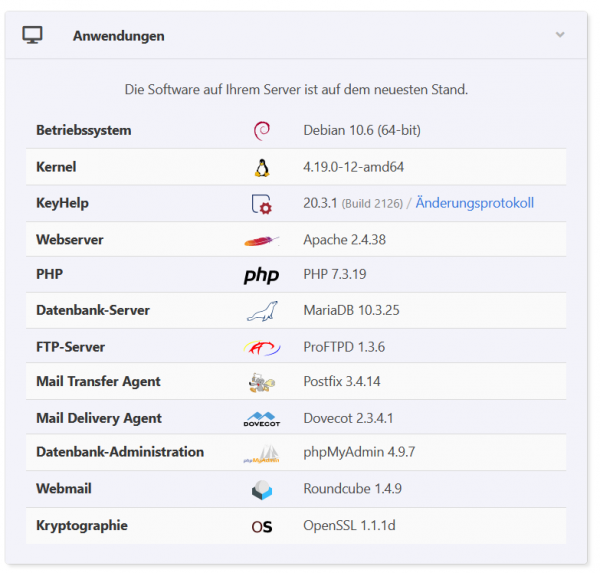
Task: Click the Datenbank-Administration row label
Action: [120, 452]
